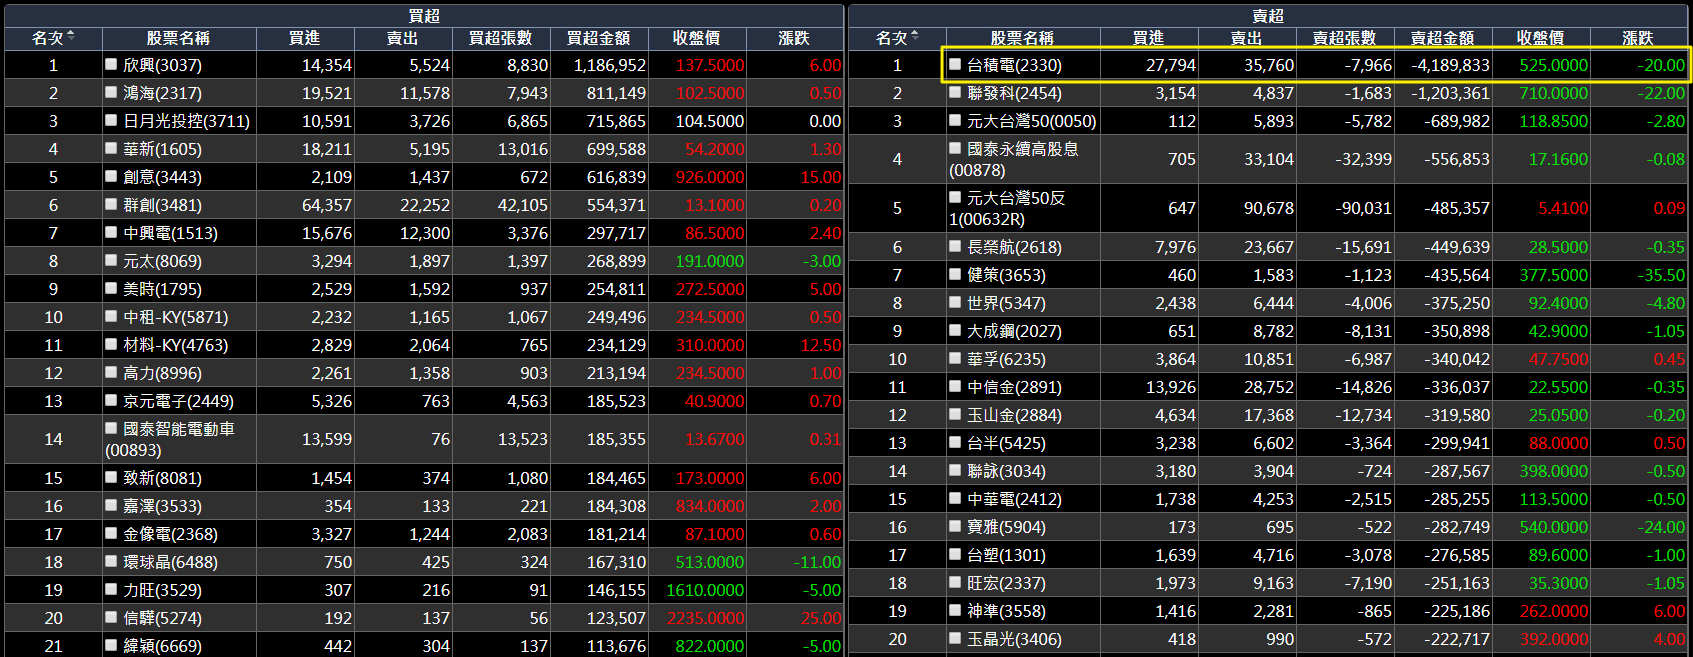Image resolution: width=1693 pixels, height=657 pixels.
Task: Open stock 台半(5425)
Action: pyautogui.click(x=1006, y=443)
